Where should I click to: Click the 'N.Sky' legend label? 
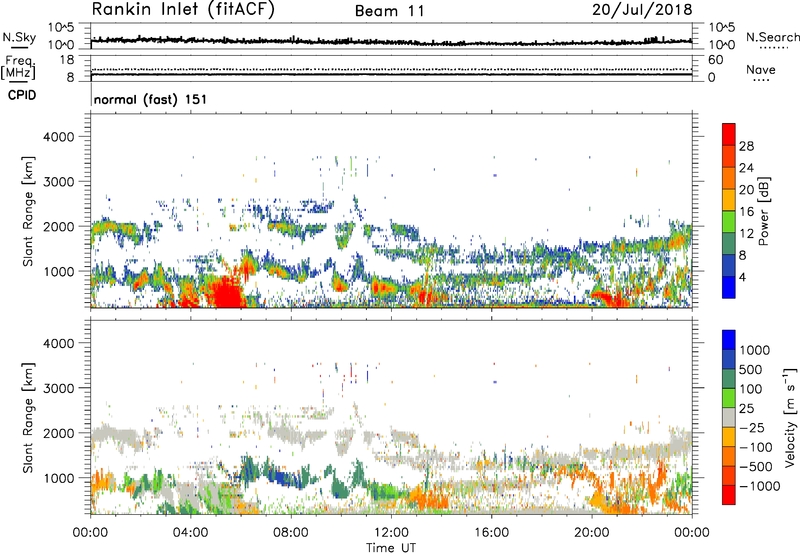pos(19,37)
